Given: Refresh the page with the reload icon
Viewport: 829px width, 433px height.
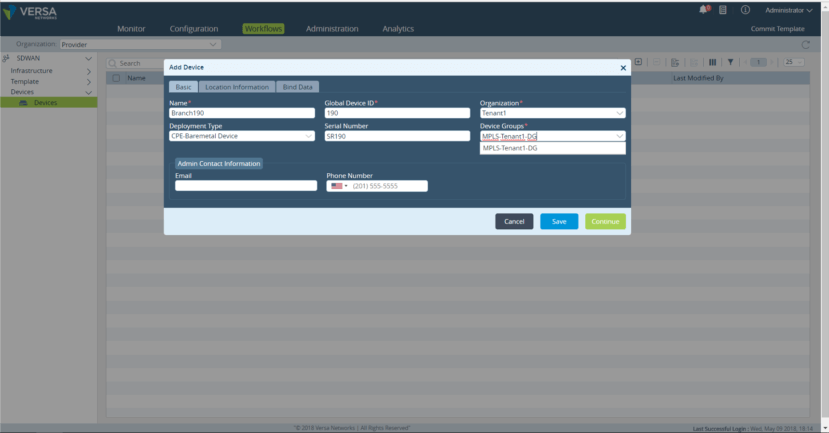Looking at the screenshot, I should tap(805, 45).
